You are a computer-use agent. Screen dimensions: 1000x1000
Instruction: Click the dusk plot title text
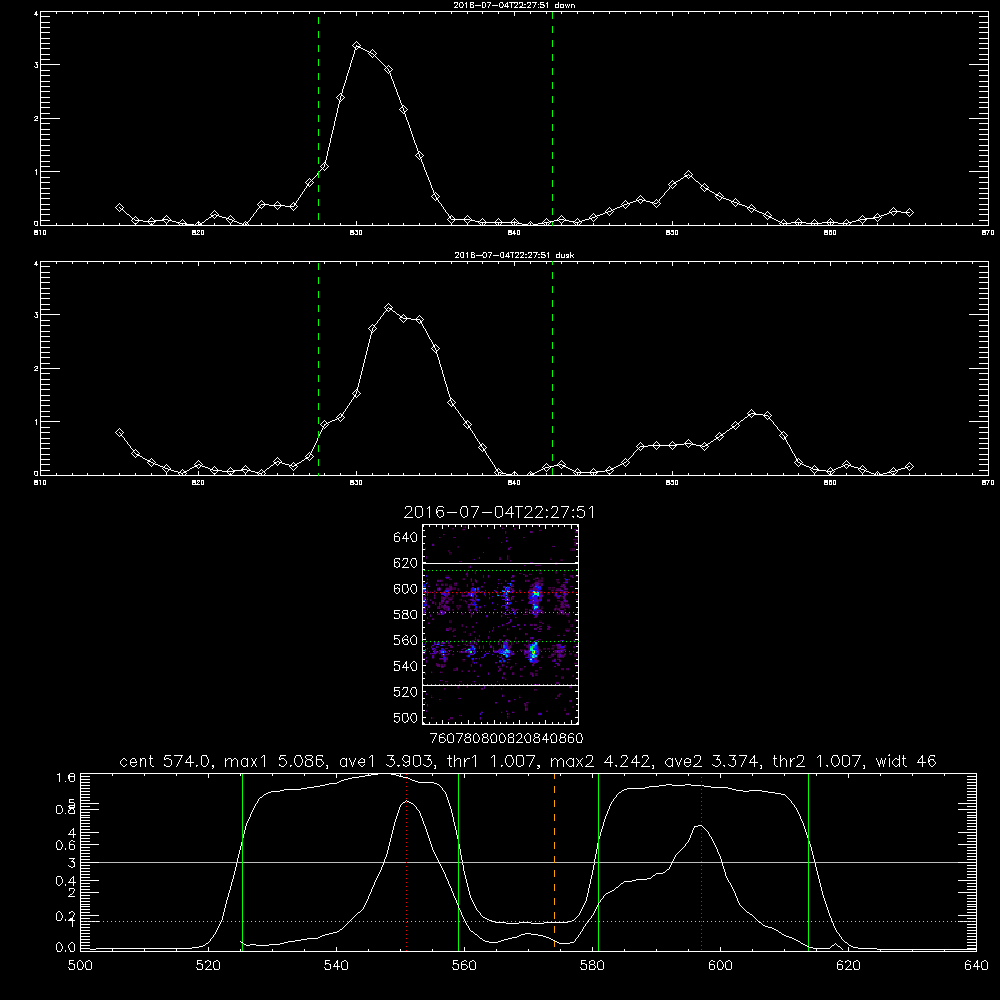point(514,255)
